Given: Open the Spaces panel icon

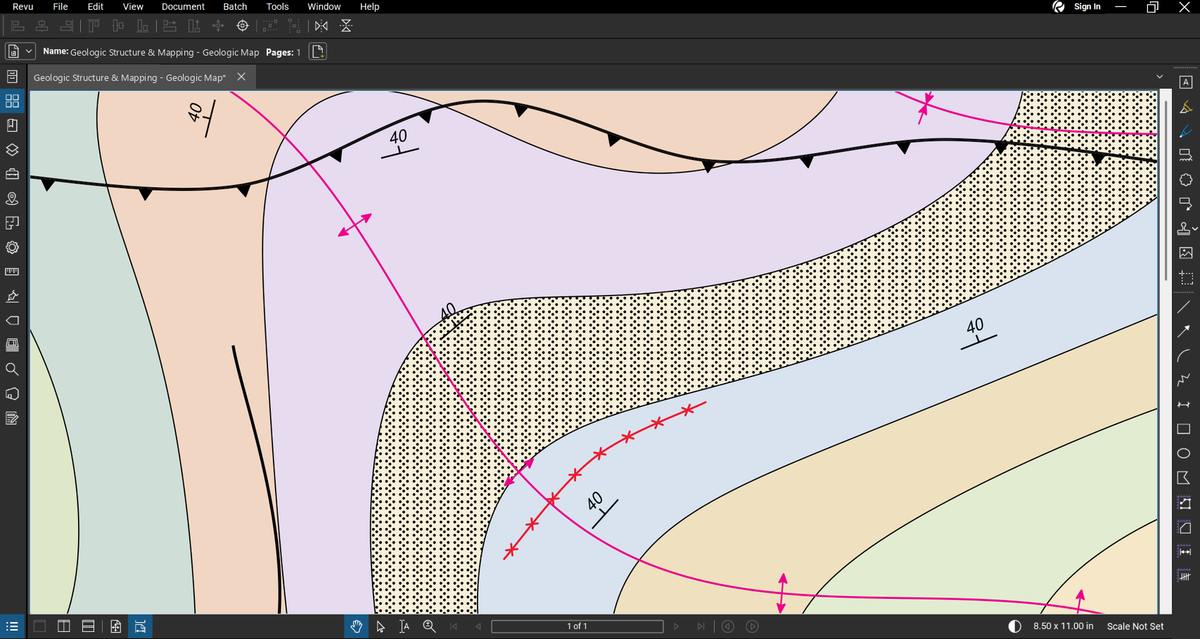Looking at the screenshot, I should tap(12, 222).
